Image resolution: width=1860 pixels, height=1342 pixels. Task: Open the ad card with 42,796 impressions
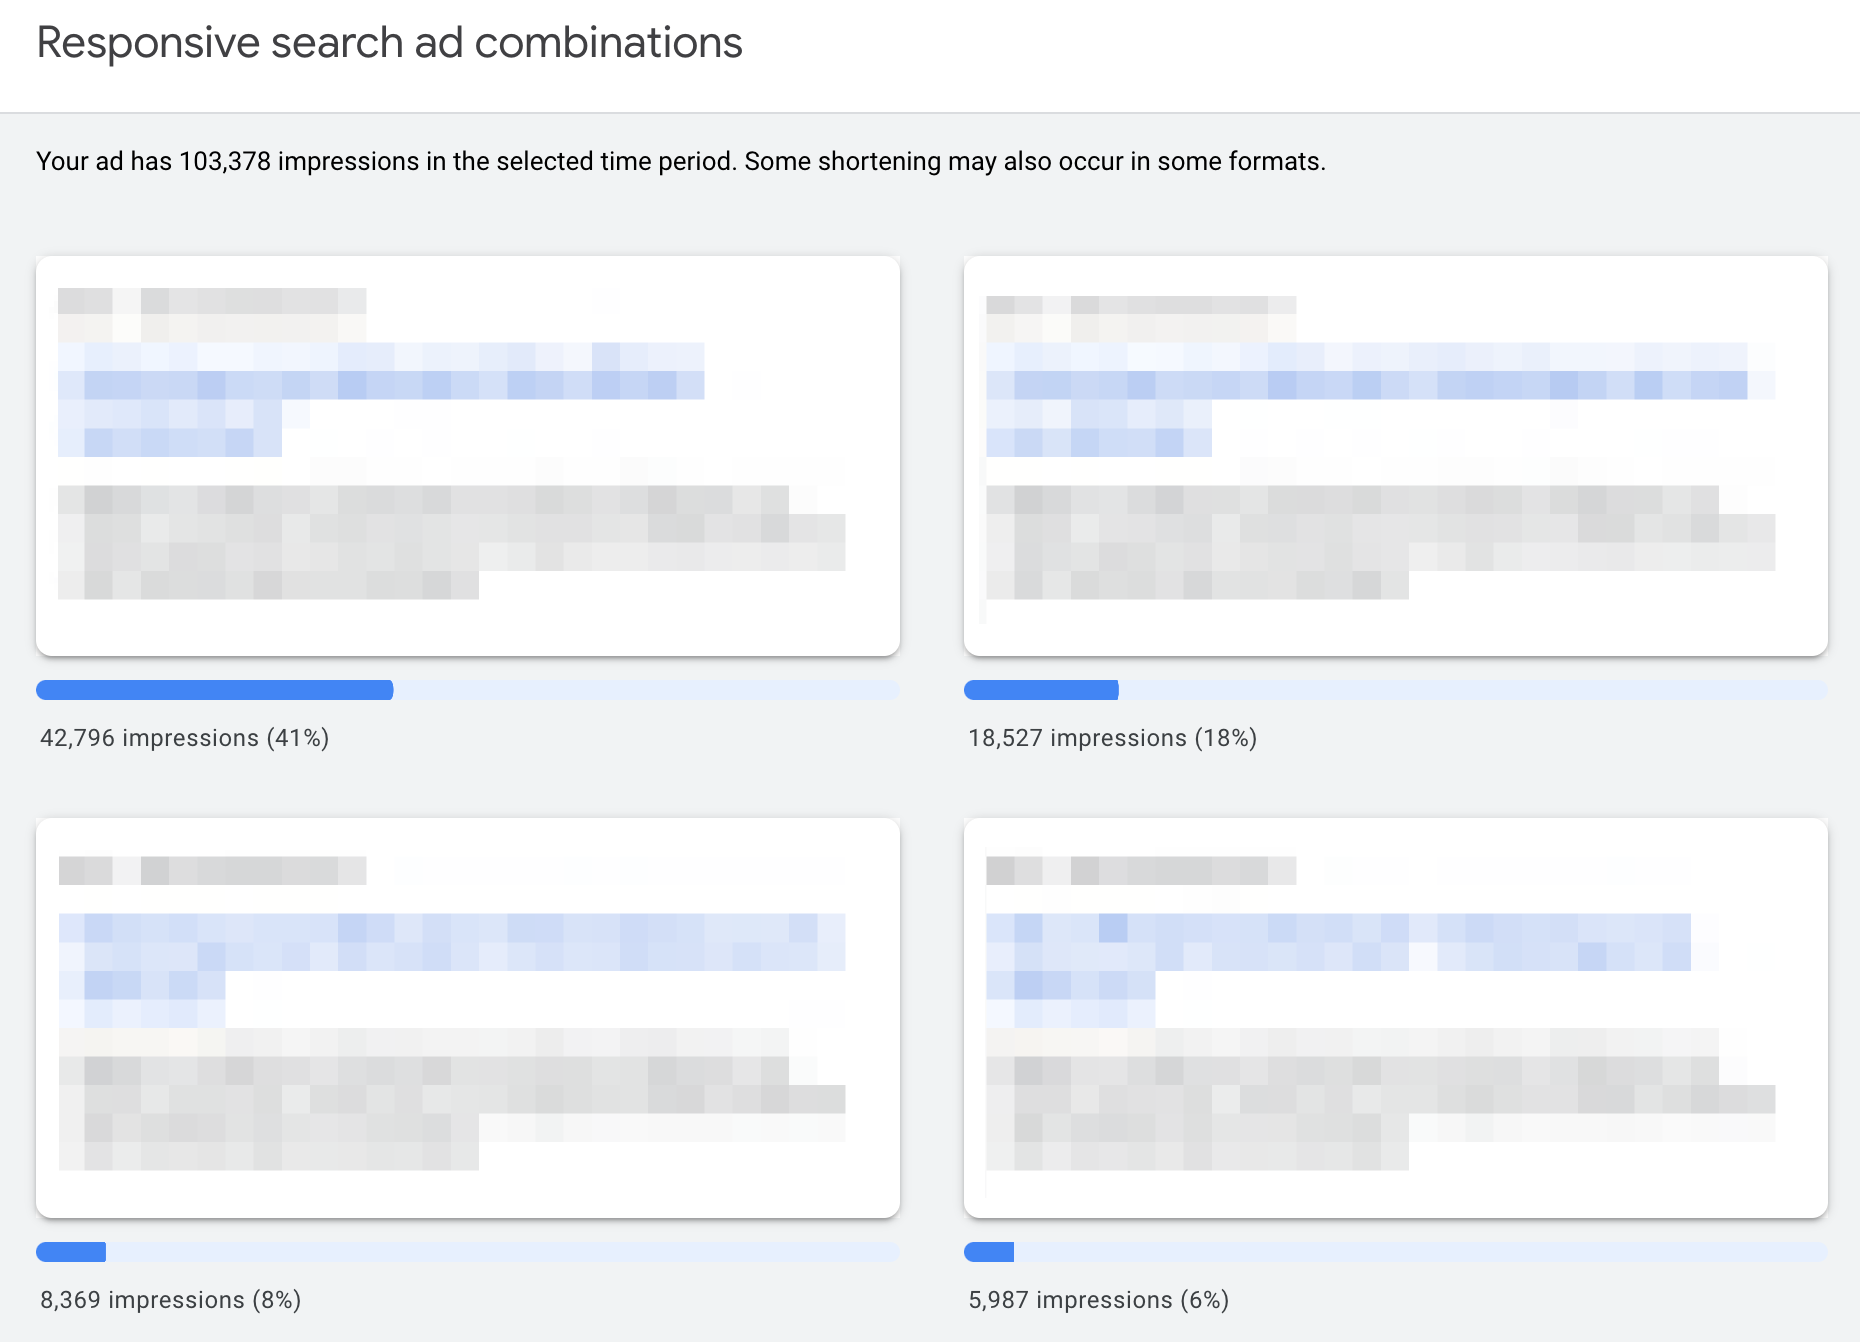[x=468, y=456]
